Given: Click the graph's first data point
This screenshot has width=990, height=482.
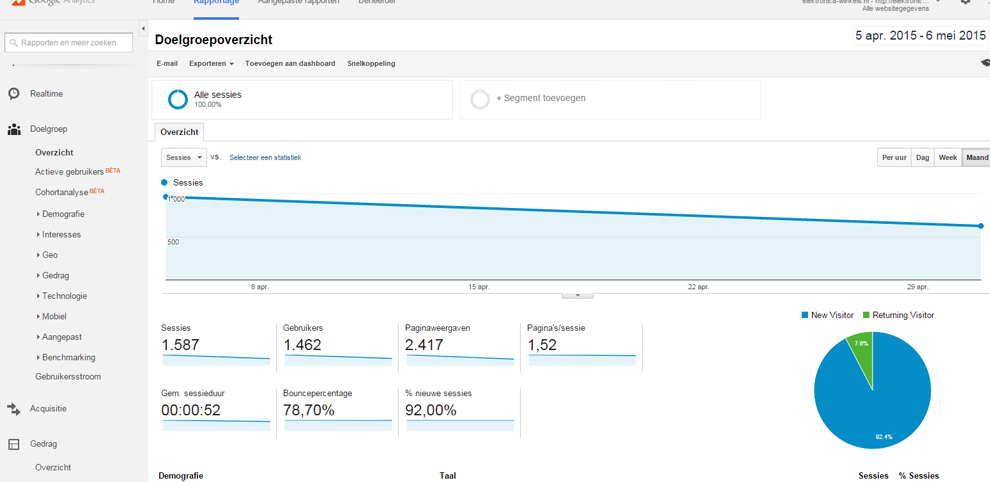Looking at the screenshot, I should coord(166,197).
